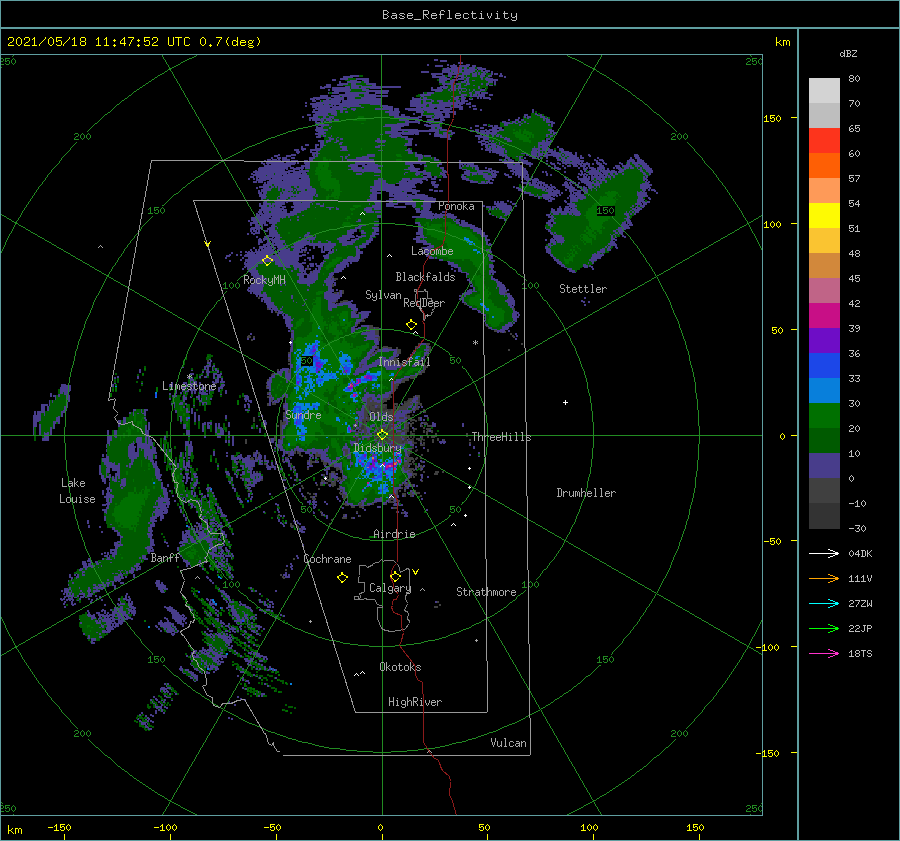This screenshot has height=841, width=900.
Task: Click the cyan 27ZW arrow in legend
Action: pos(824,603)
